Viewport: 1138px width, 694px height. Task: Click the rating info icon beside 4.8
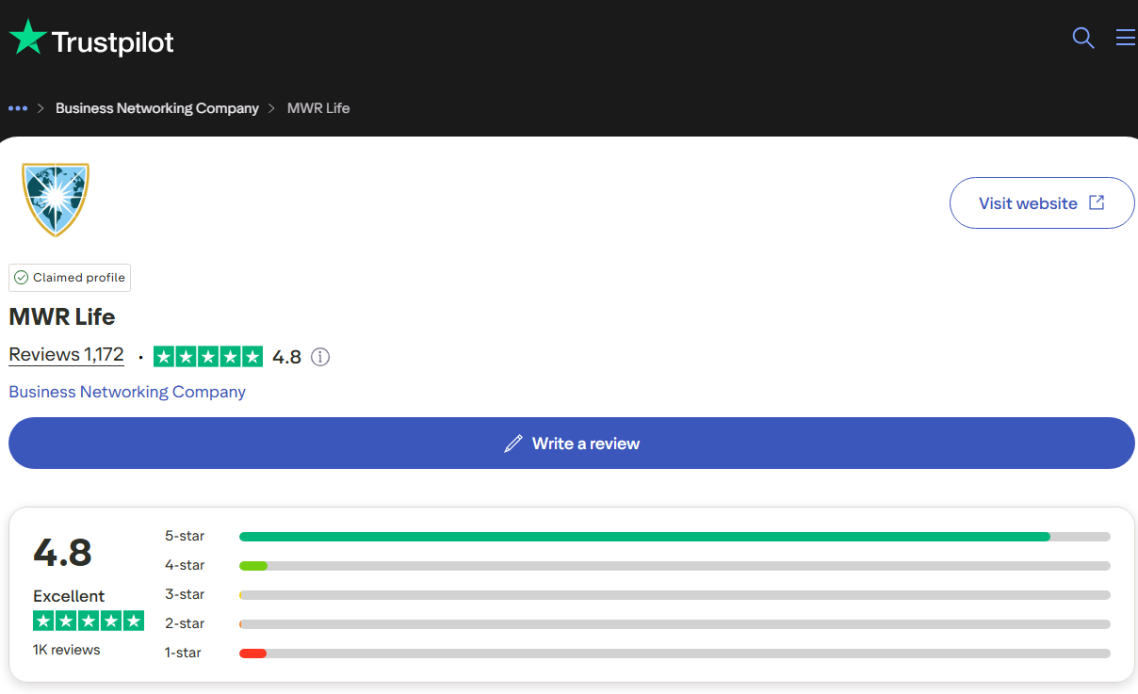coord(320,357)
